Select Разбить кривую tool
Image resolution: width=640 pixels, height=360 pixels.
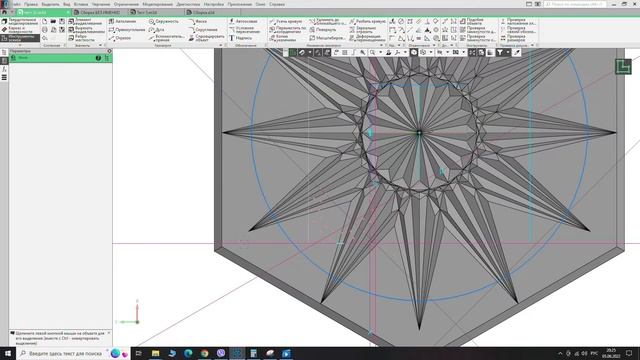pos(368,21)
